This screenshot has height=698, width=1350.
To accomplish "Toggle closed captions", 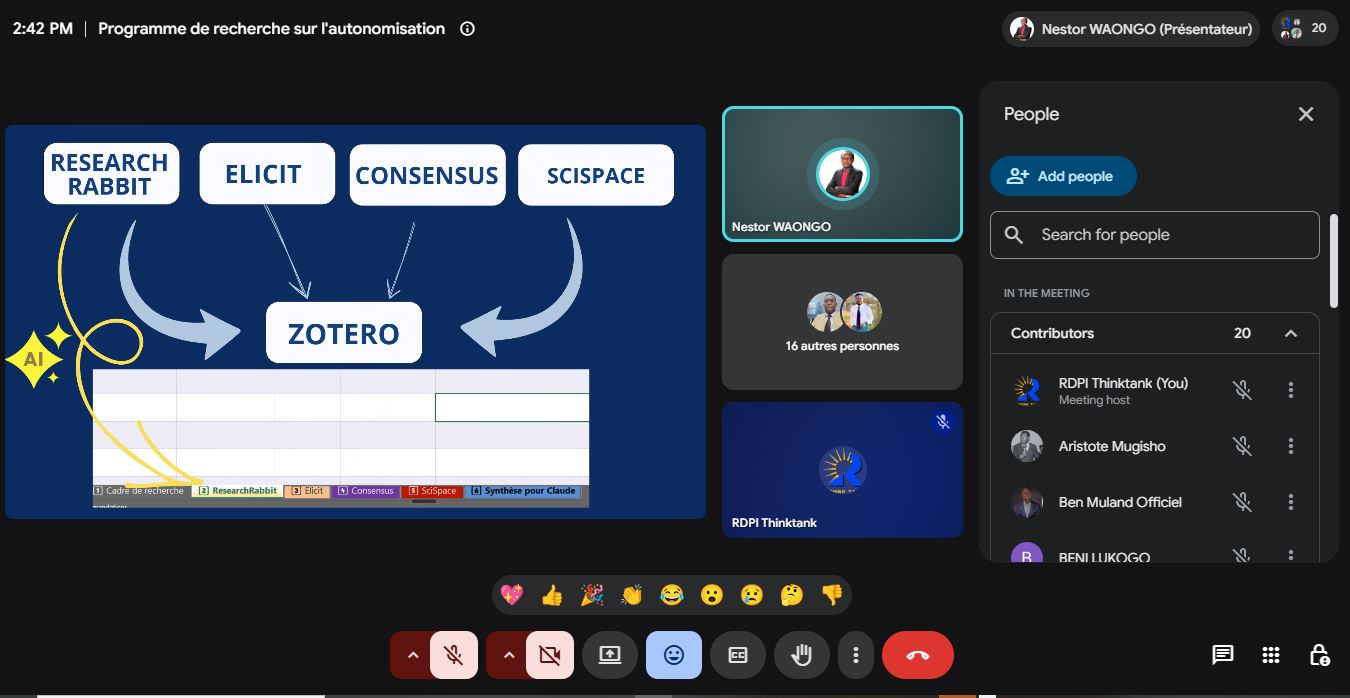I will pyautogui.click(x=738, y=655).
